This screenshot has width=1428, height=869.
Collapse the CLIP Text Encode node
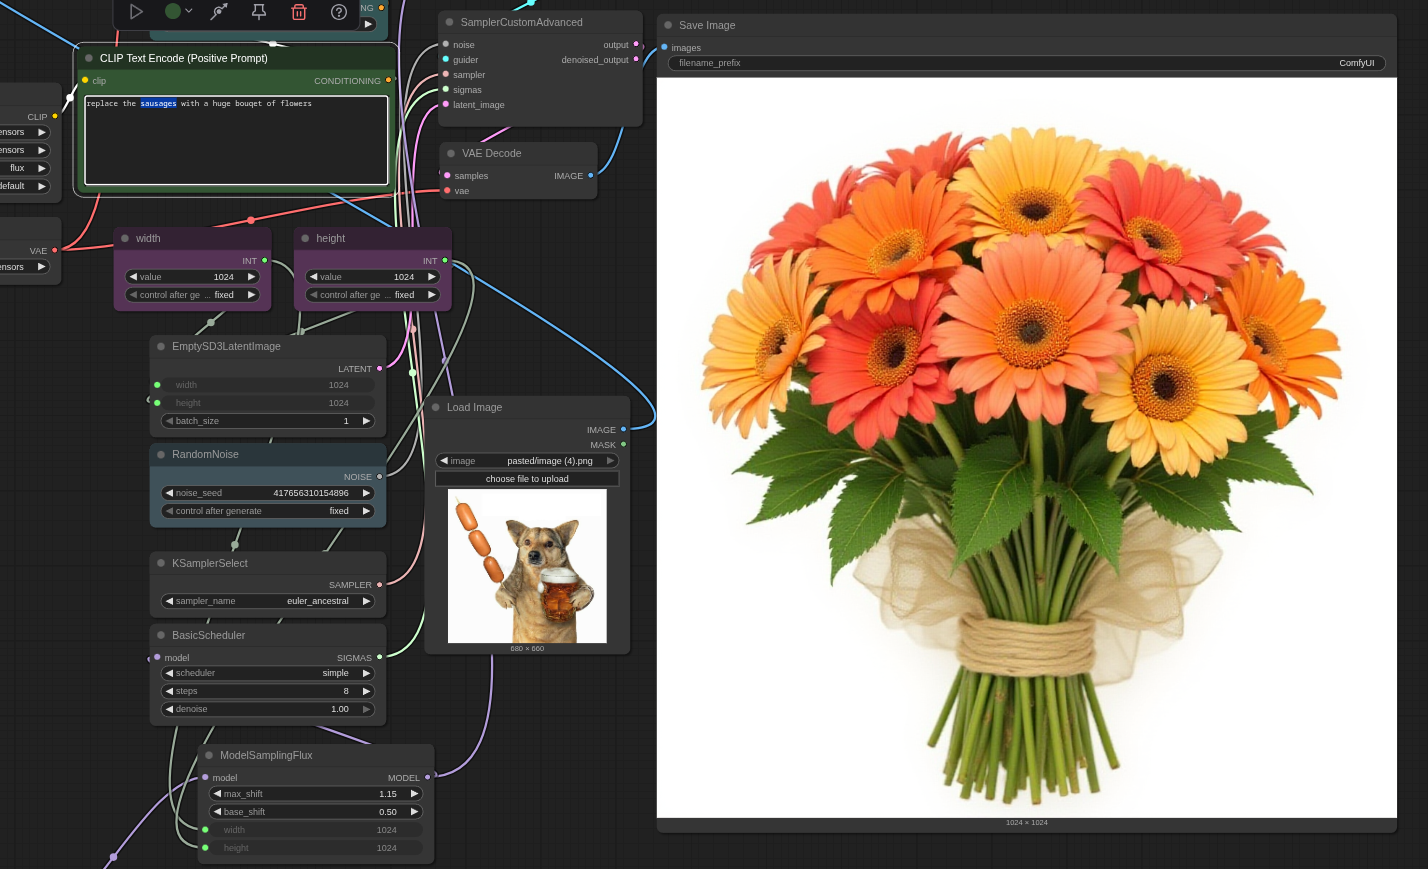[88, 58]
